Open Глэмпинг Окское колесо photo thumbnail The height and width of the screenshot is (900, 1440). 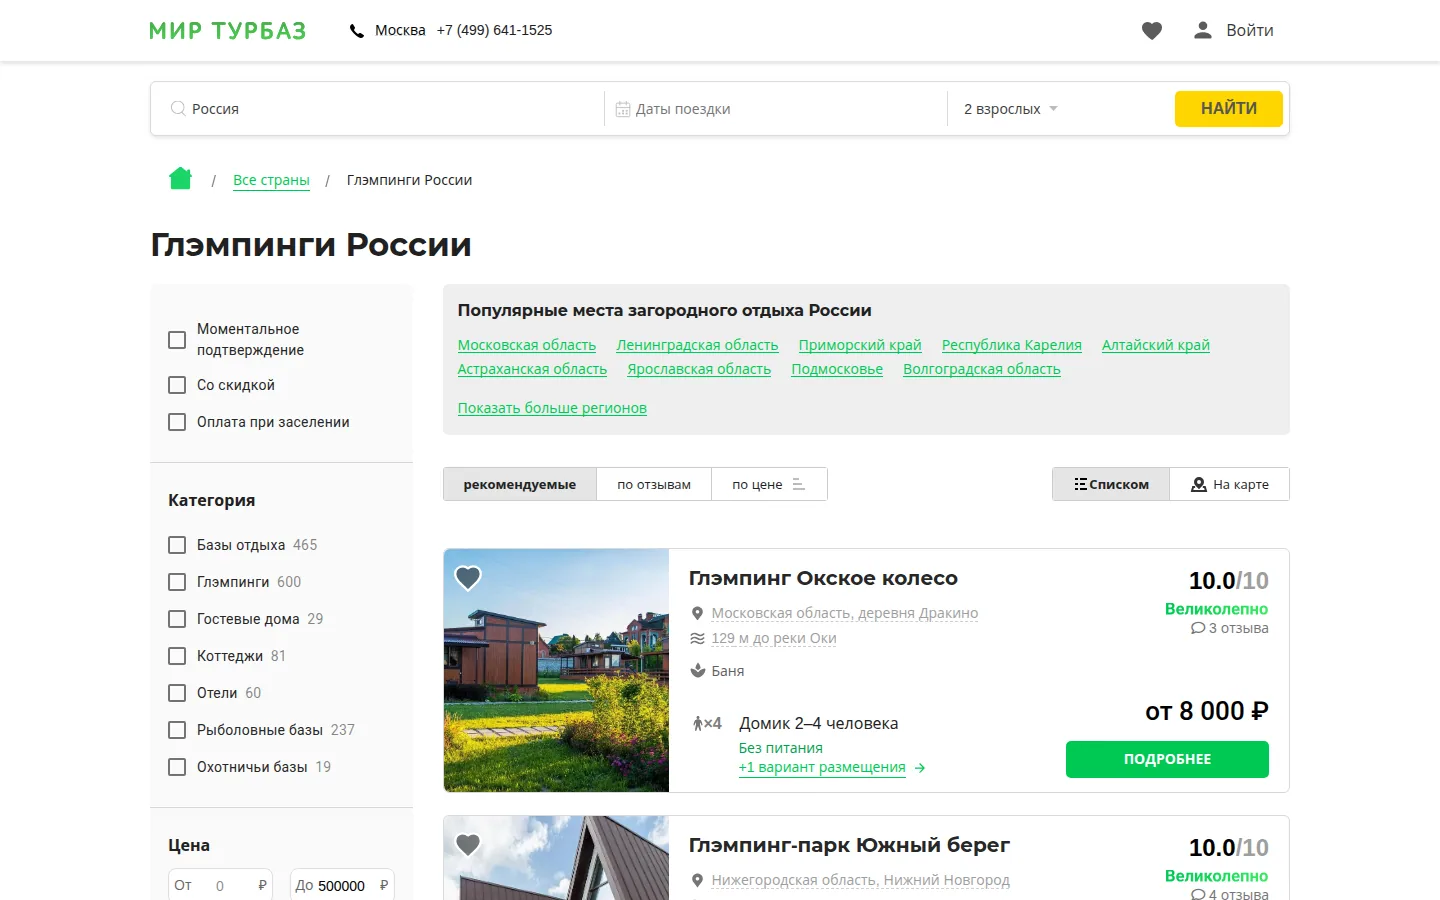click(x=556, y=670)
